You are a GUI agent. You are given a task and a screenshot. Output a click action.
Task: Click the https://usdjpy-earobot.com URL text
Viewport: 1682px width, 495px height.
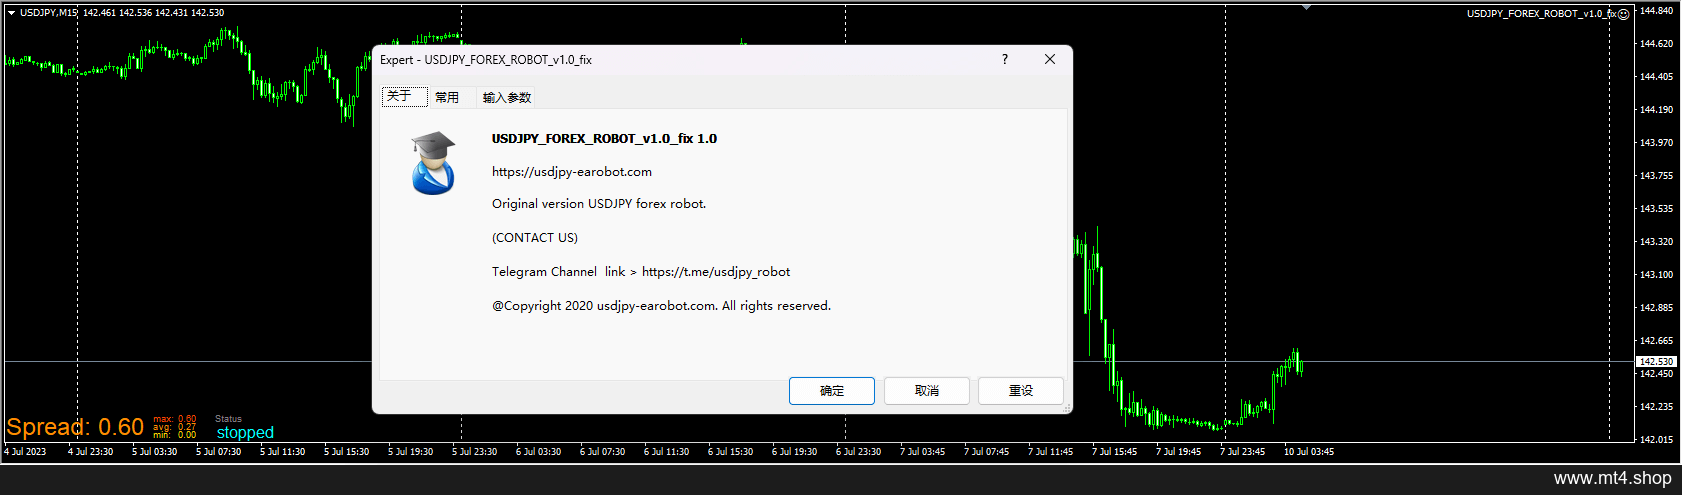pos(572,172)
